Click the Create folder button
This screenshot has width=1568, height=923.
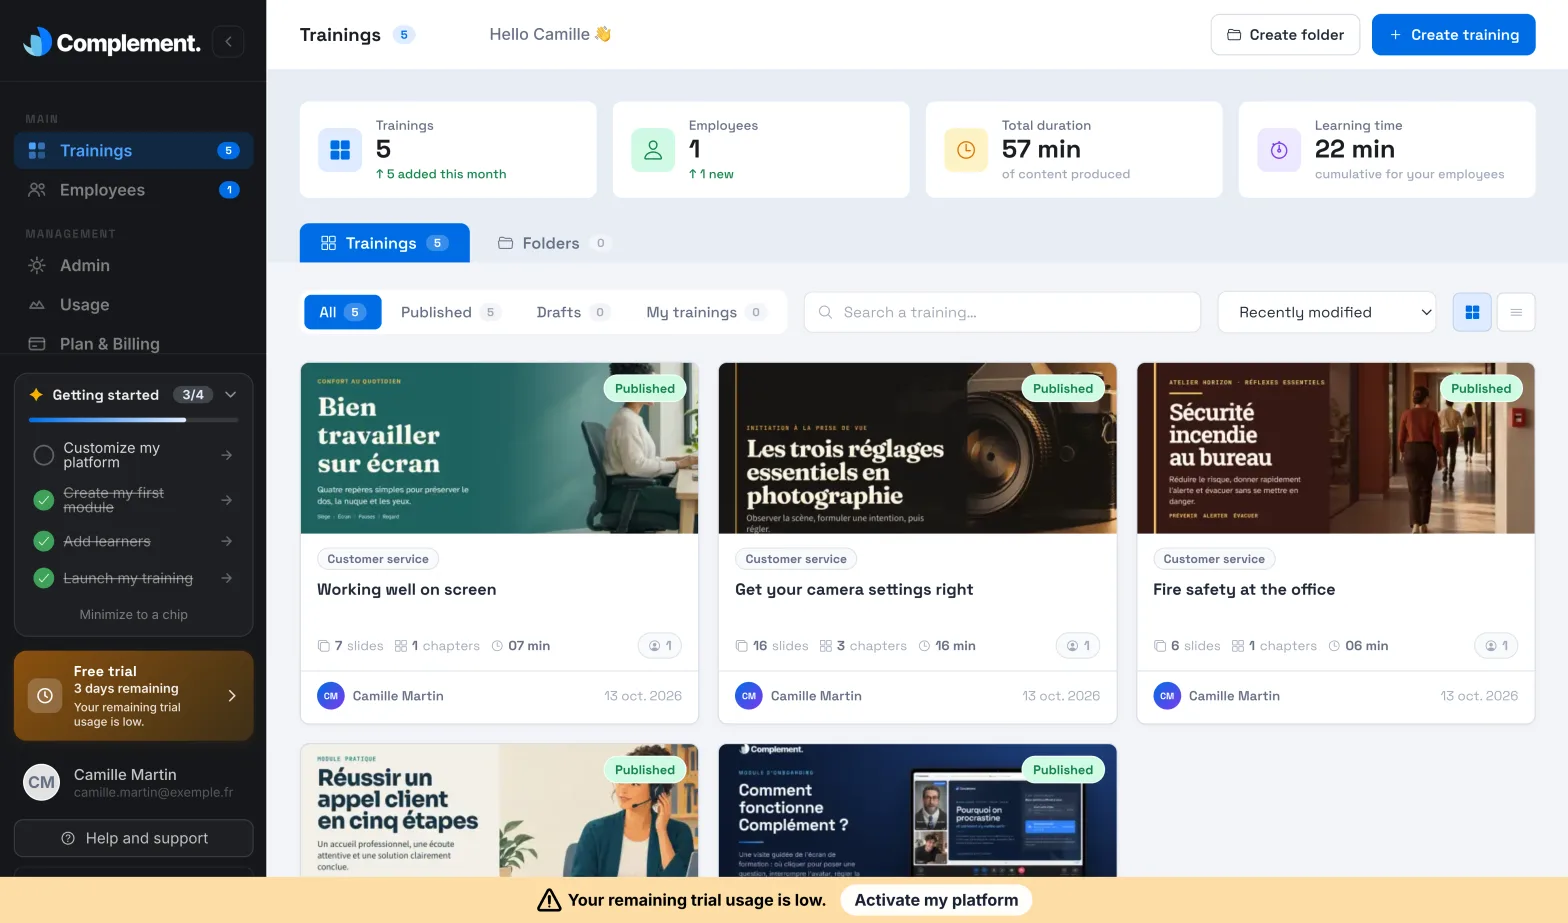[1285, 35]
